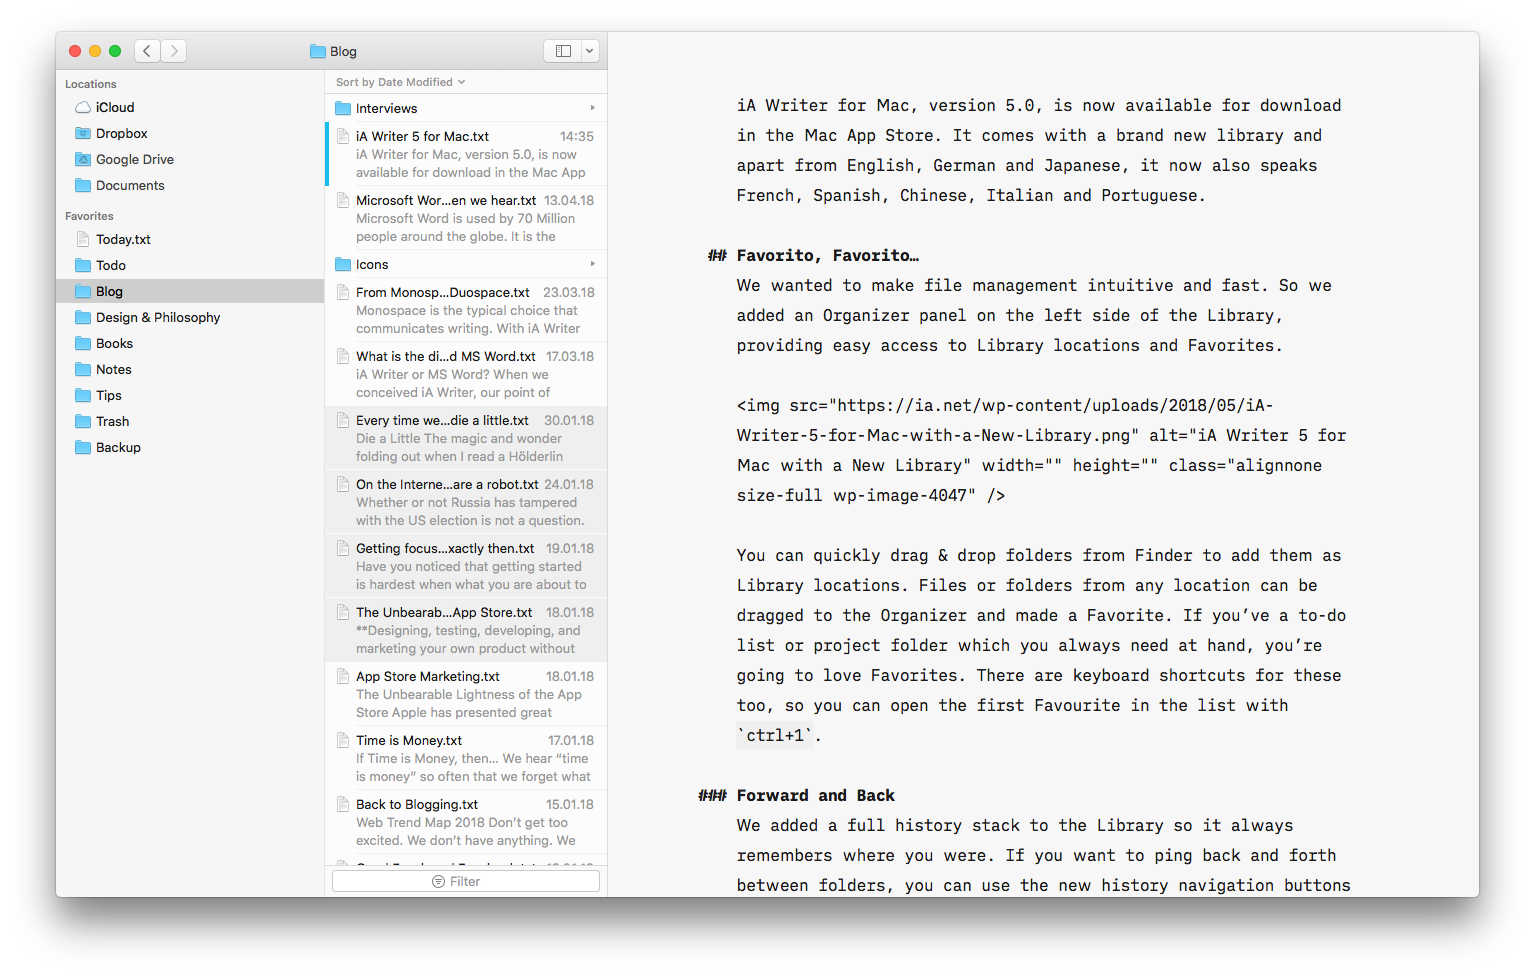Open Back to Blogging.txt file name
1535x977 pixels.
pyautogui.click(x=417, y=804)
